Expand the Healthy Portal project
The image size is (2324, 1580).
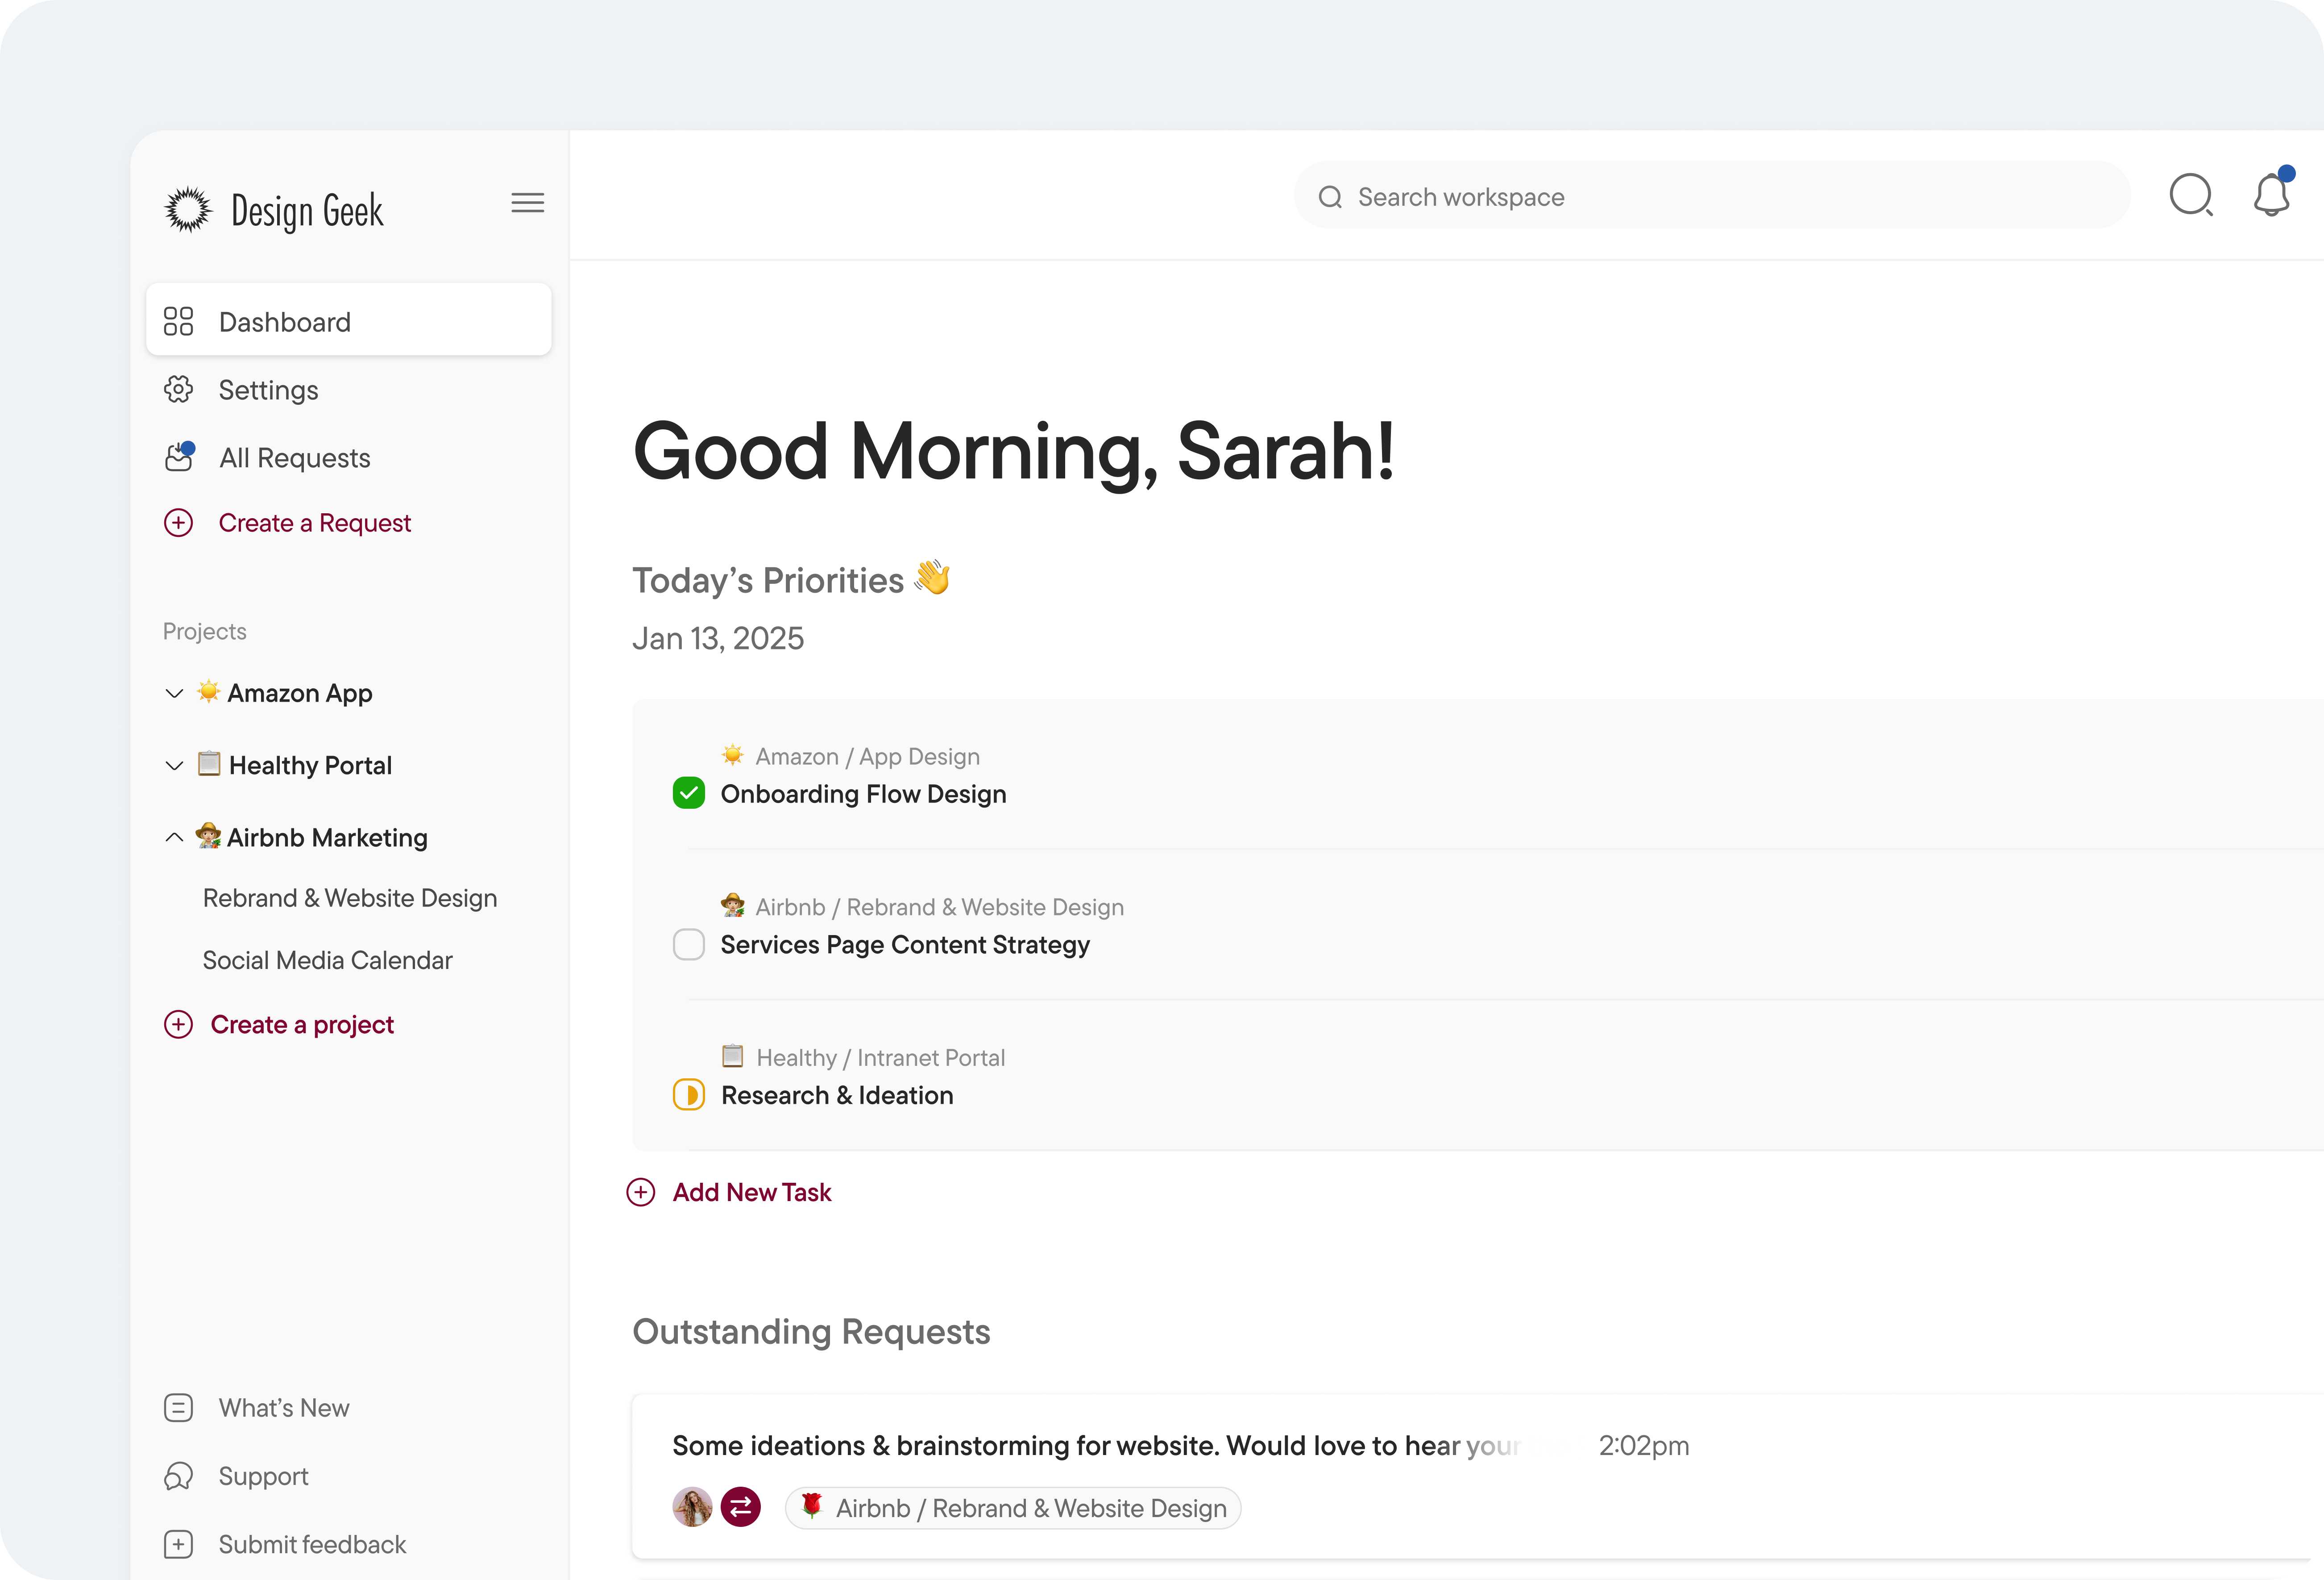click(174, 765)
